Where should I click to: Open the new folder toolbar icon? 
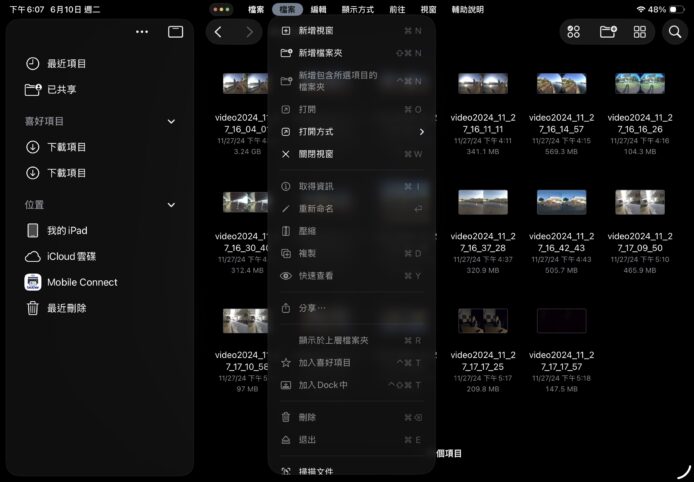click(607, 32)
